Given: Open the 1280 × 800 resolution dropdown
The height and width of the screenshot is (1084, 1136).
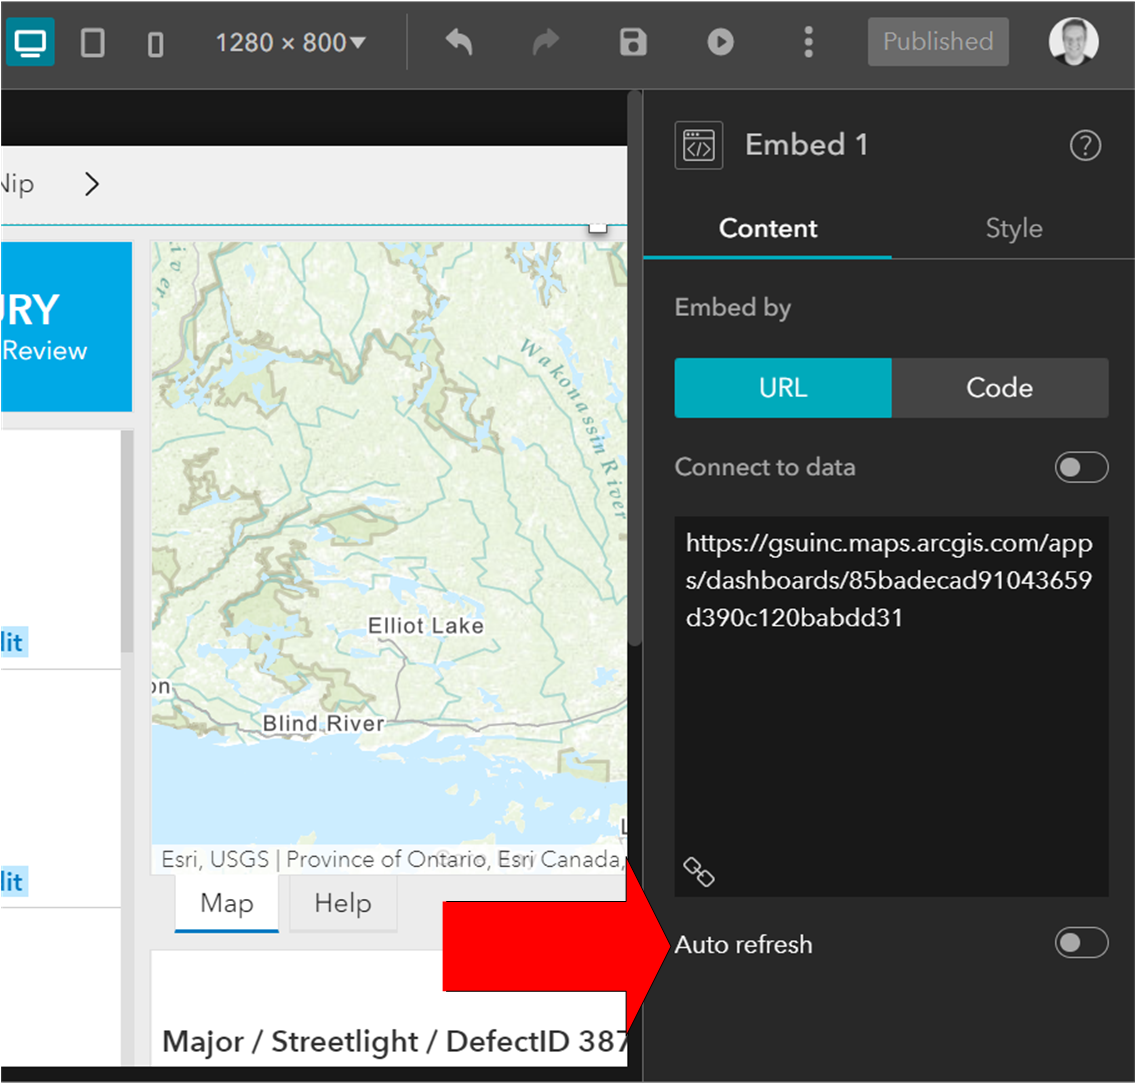Looking at the screenshot, I should click(x=289, y=42).
